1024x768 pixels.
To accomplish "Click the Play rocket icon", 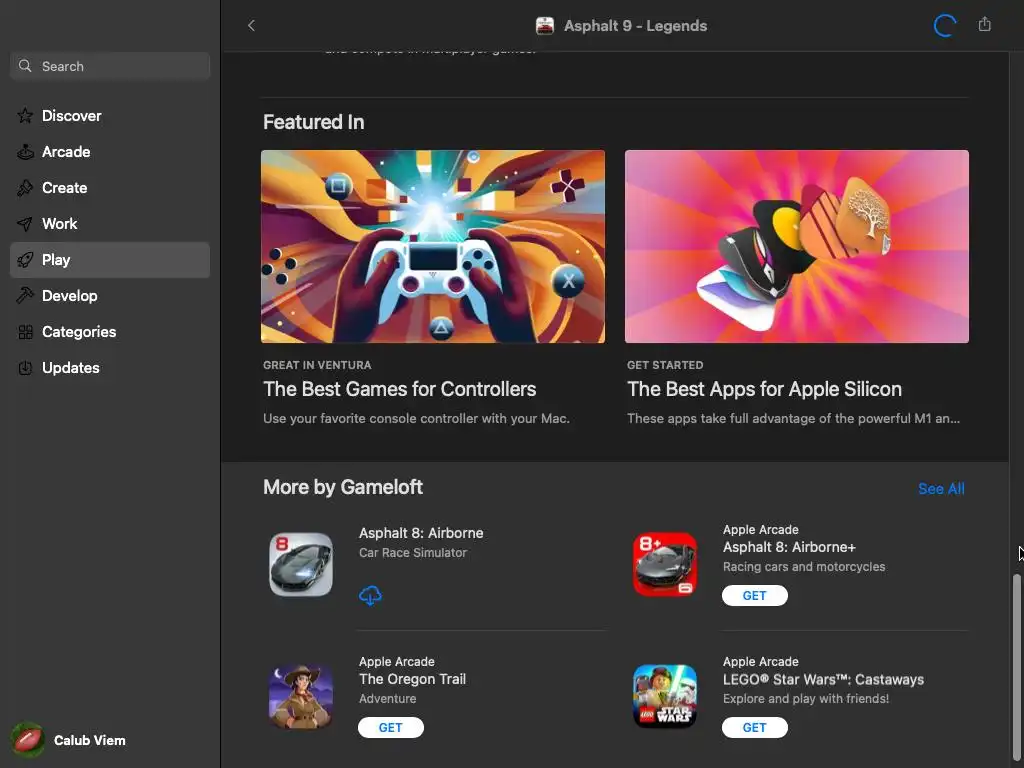I will pyautogui.click(x=25, y=260).
